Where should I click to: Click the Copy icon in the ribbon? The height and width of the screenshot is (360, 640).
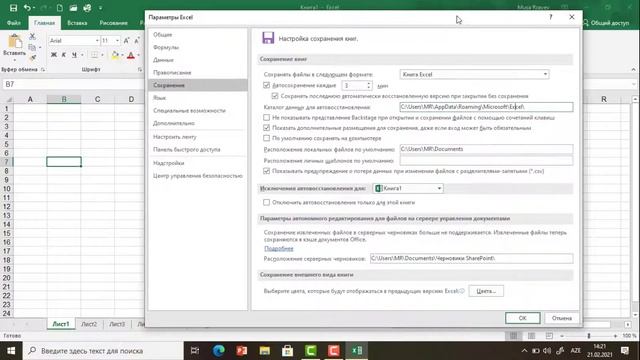coord(32,47)
